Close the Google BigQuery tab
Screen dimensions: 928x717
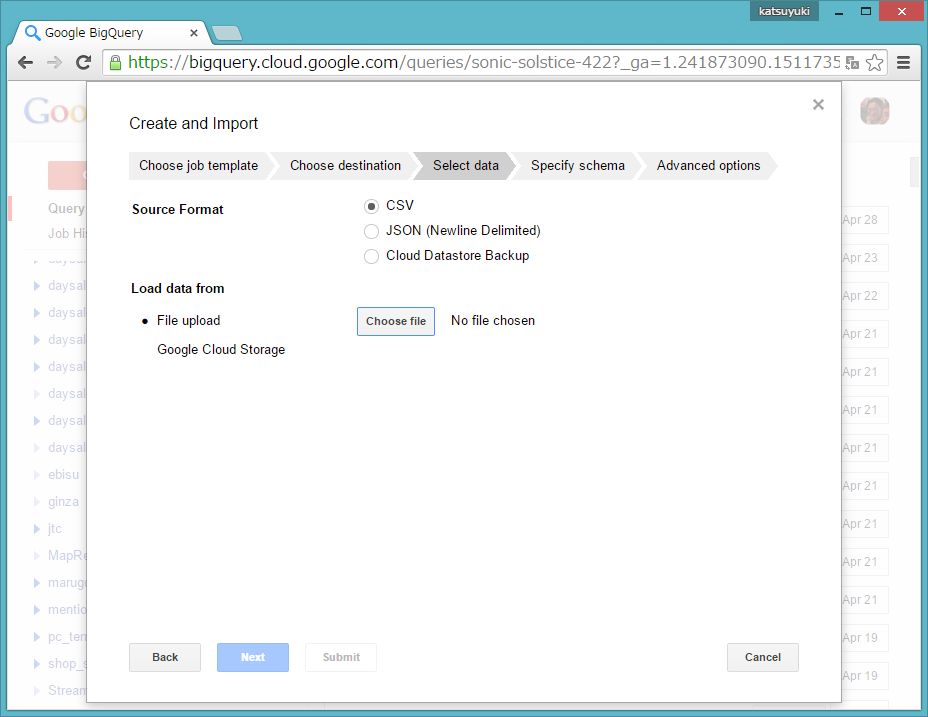[x=194, y=33]
